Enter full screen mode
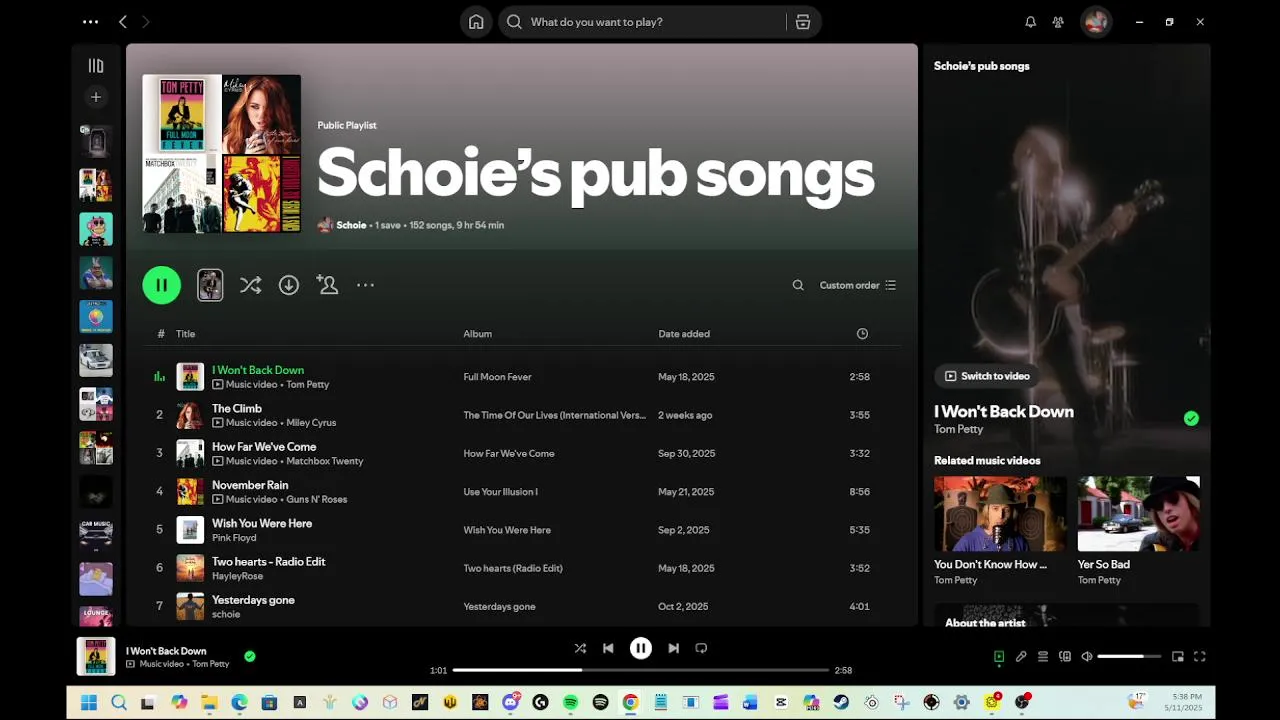The image size is (1280, 720). [x=1200, y=657]
